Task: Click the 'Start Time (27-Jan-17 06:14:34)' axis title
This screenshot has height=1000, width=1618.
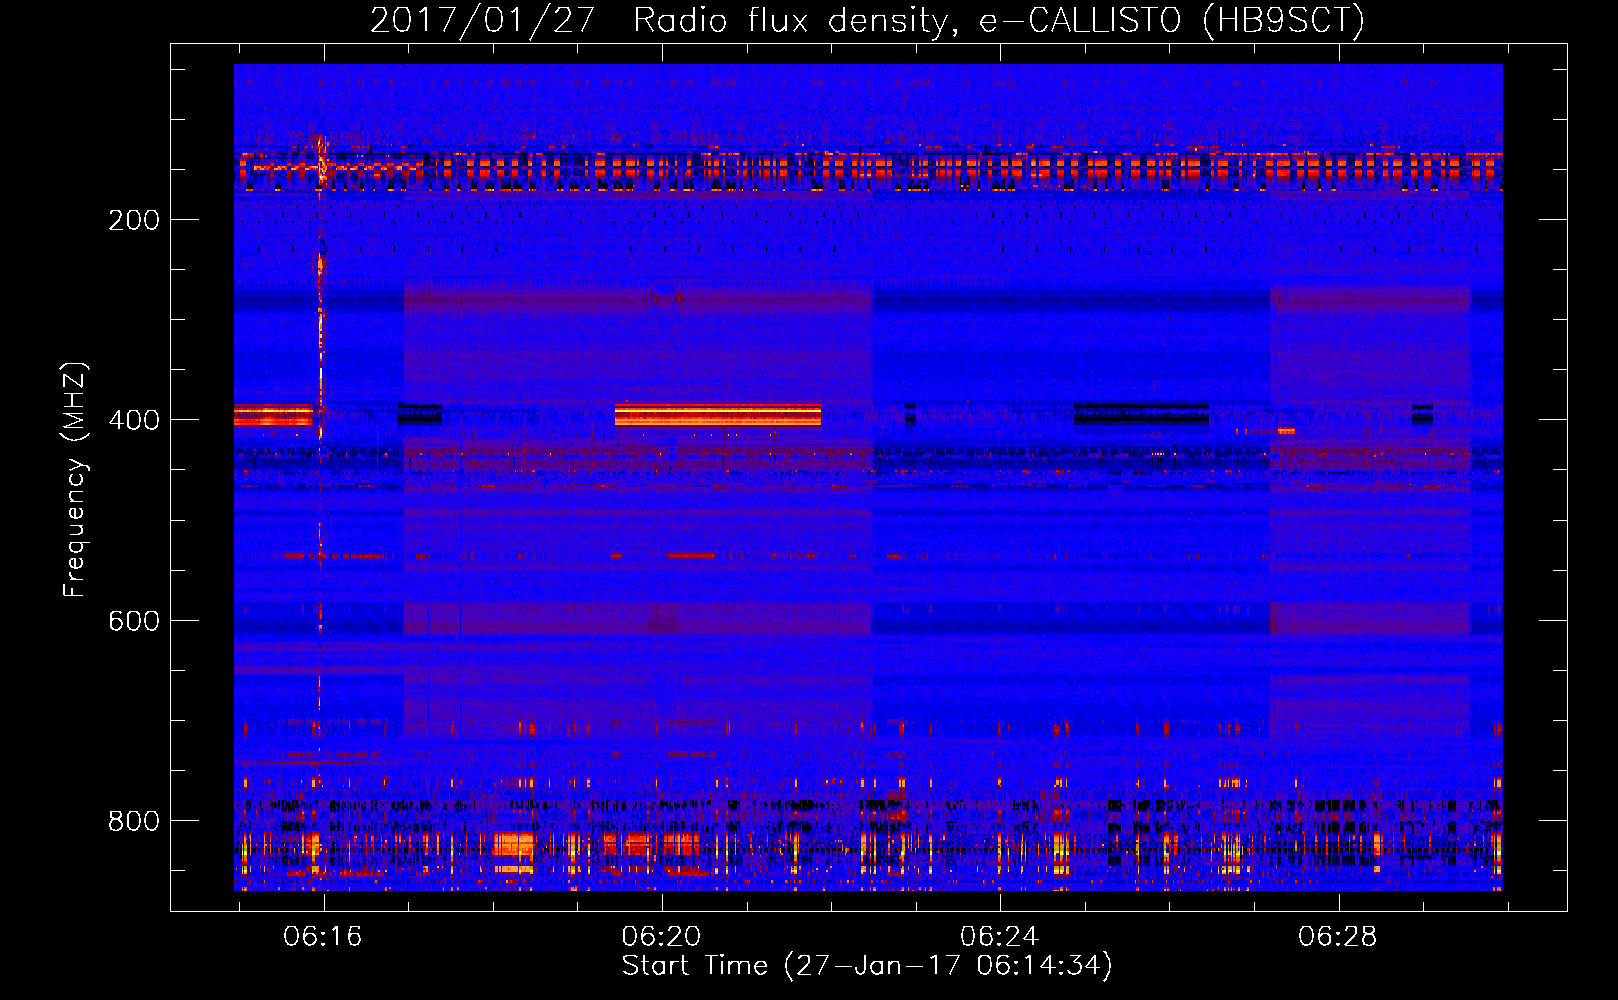Action: [867, 966]
